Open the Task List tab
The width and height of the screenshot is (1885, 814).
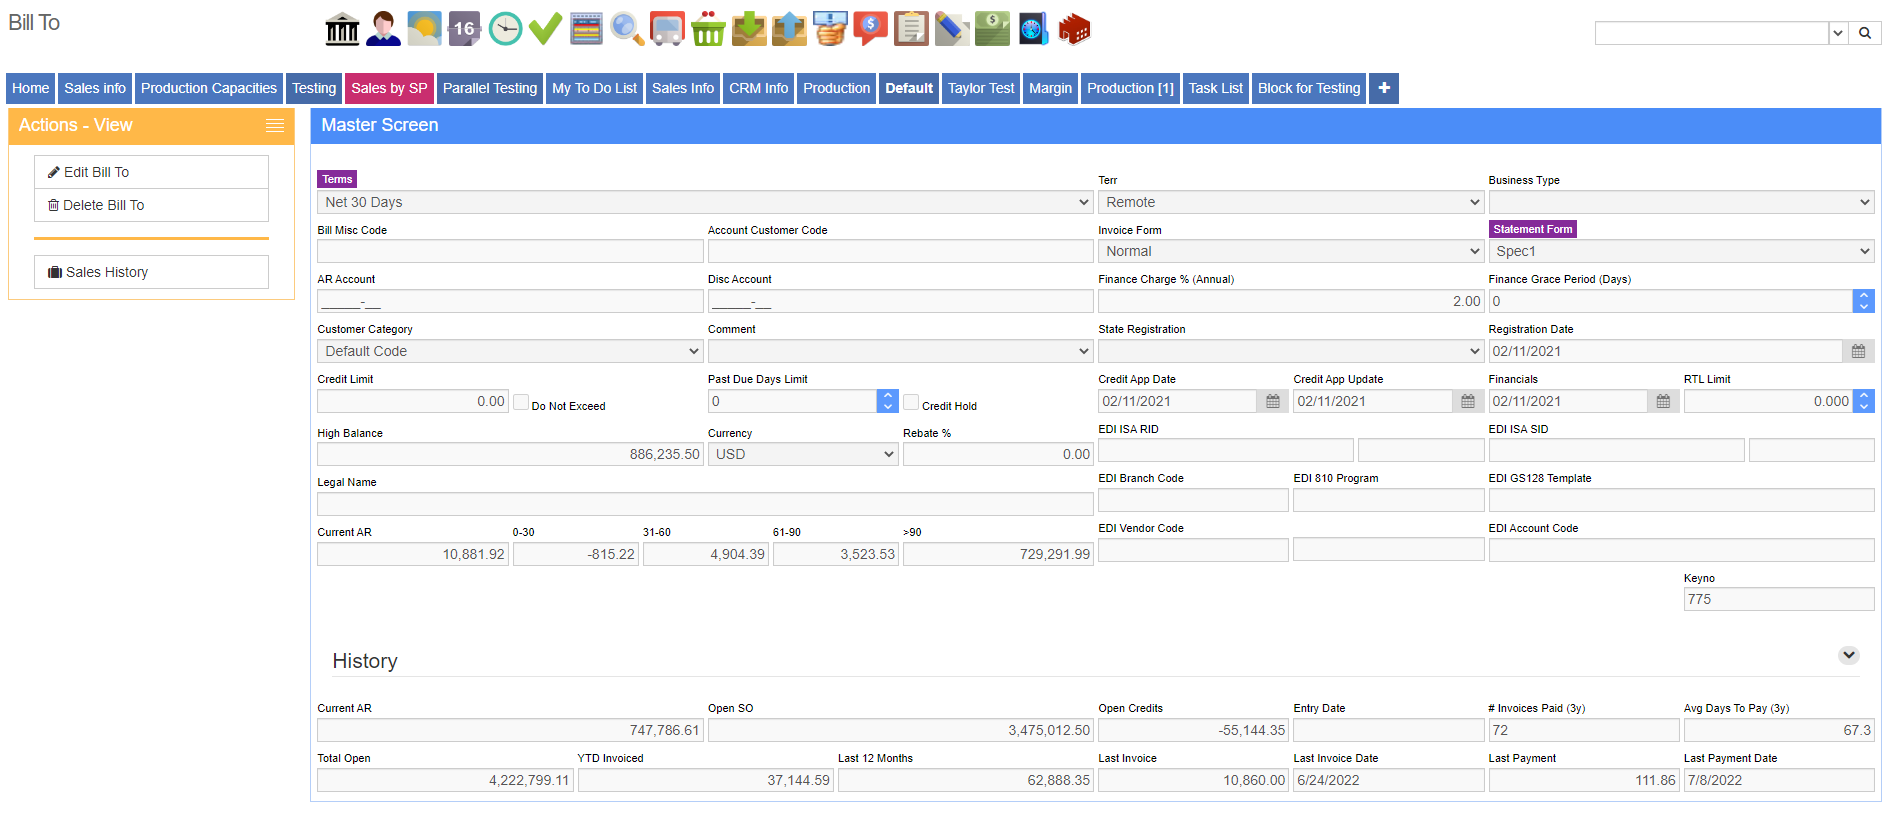pyautogui.click(x=1216, y=88)
